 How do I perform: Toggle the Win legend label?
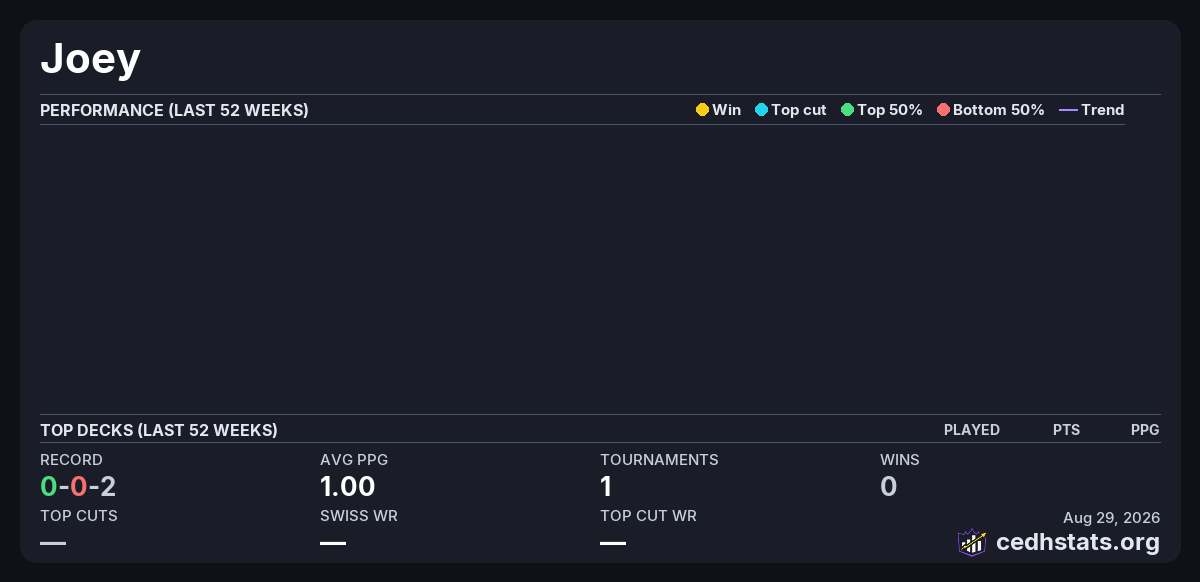(726, 110)
